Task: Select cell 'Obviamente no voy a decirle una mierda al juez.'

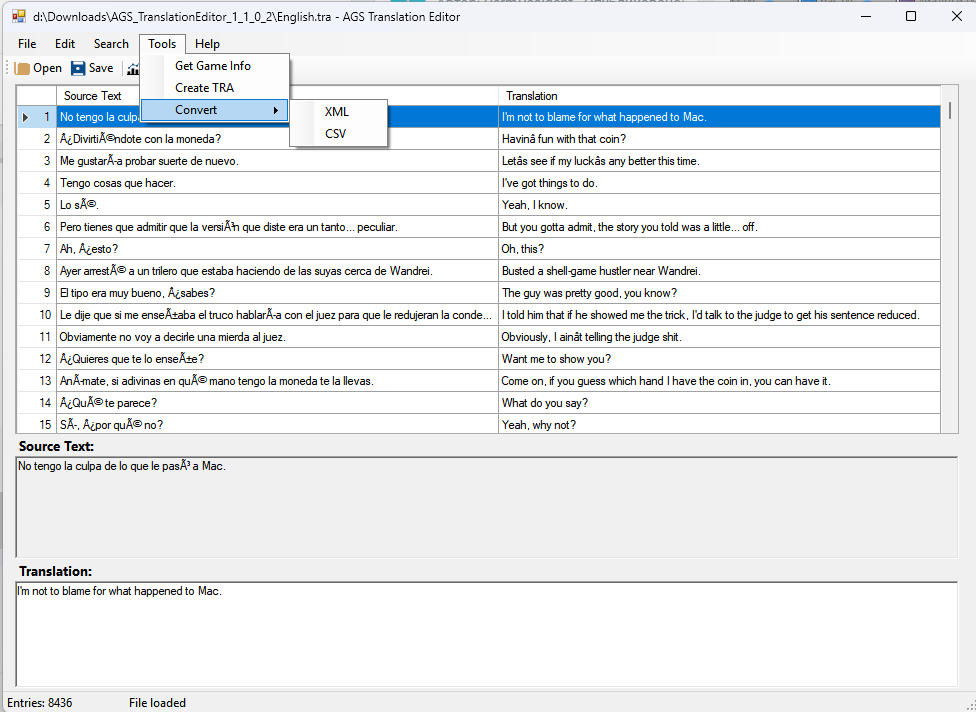Action: [x=278, y=337]
